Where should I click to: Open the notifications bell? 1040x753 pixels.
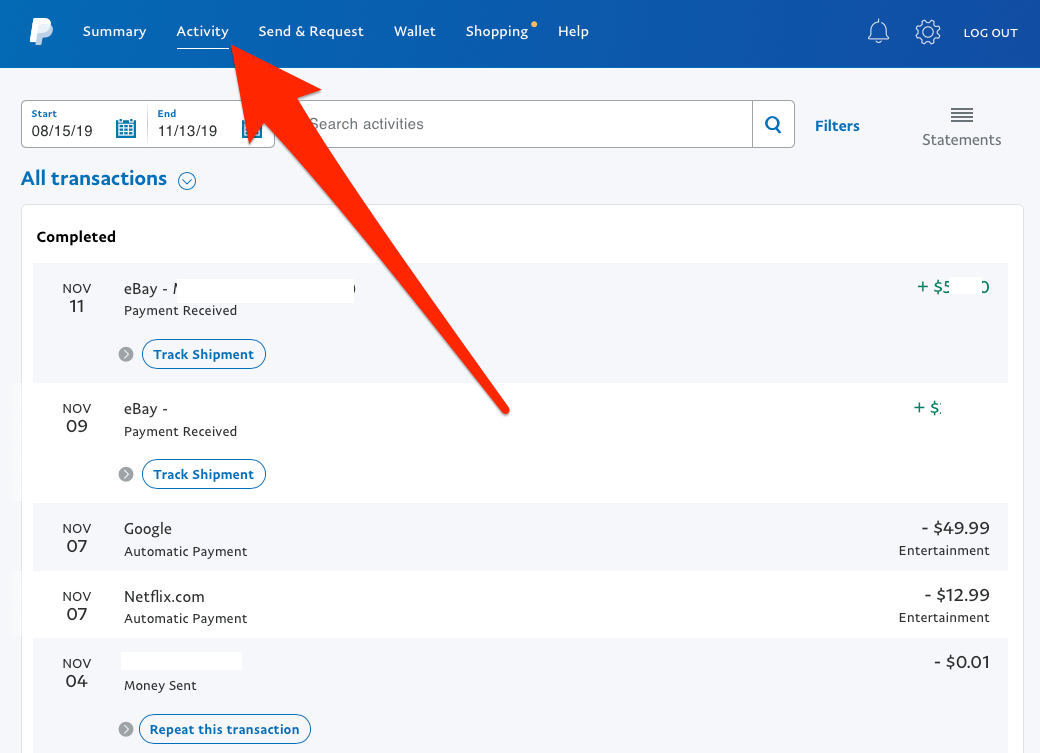point(878,31)
